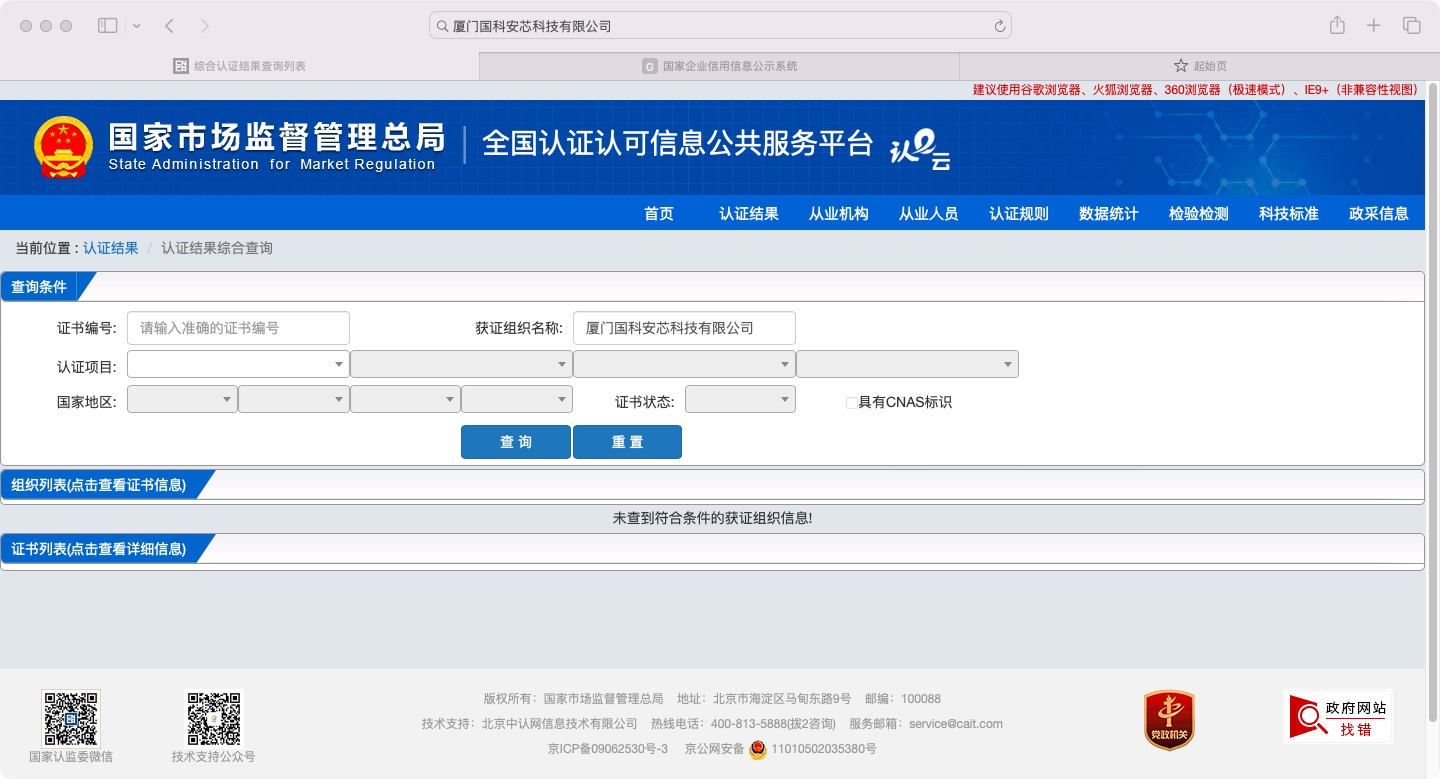This screenshot has height=779, width=1440.
Task: Expand the third 认证项目 dropdown
Action: (684, 364)
